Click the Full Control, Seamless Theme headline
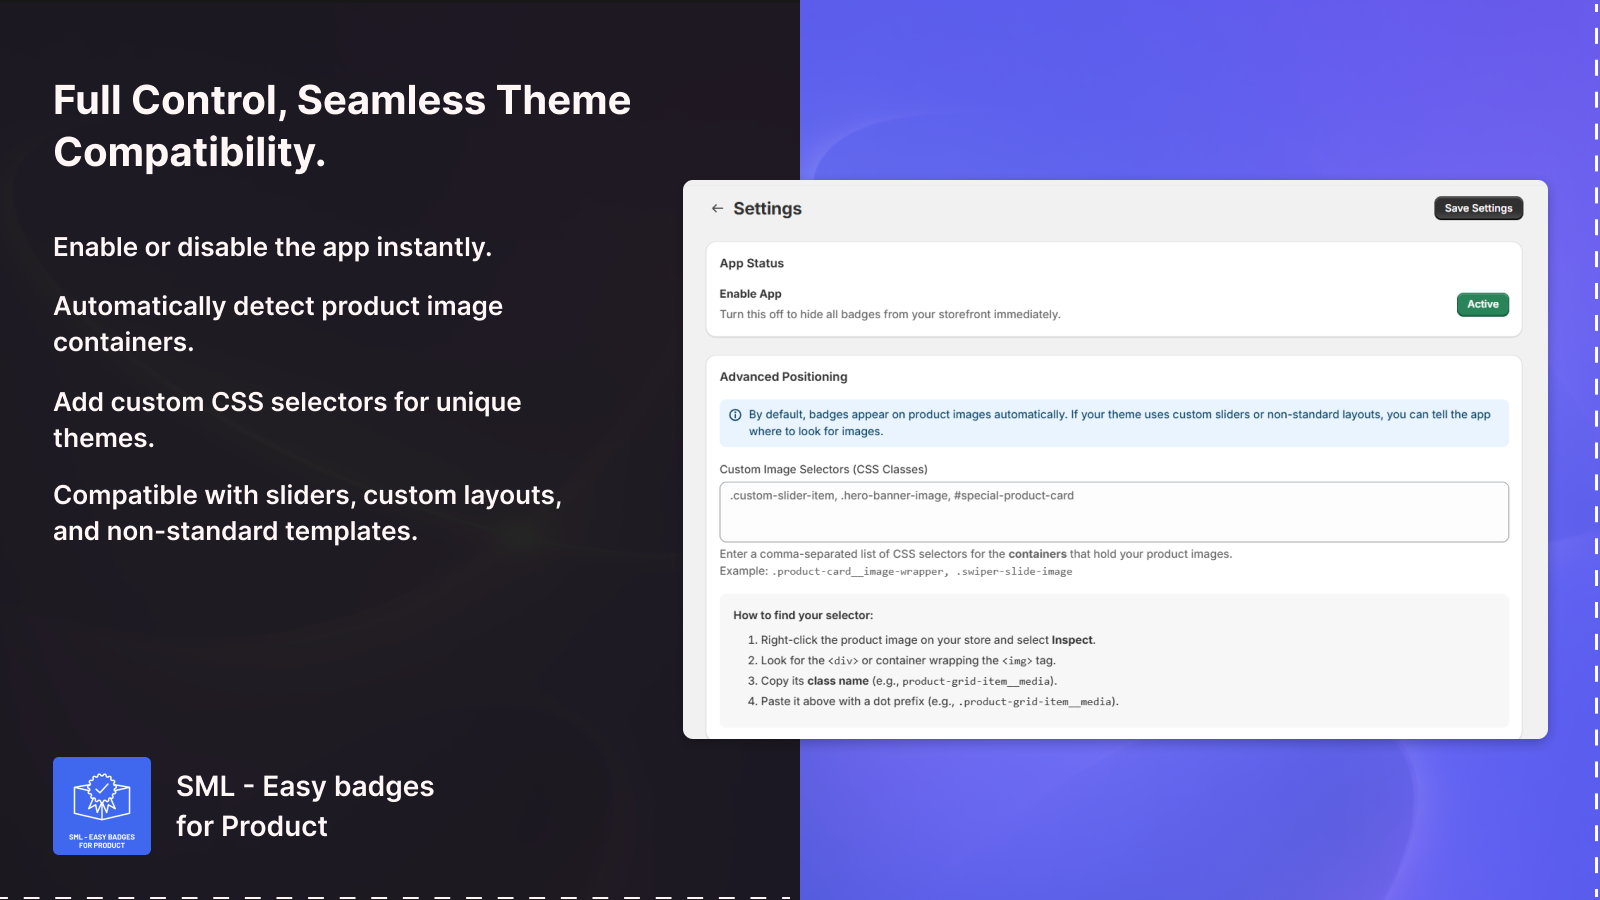This screenshot has width=1600, height=900. coord(341,126)
